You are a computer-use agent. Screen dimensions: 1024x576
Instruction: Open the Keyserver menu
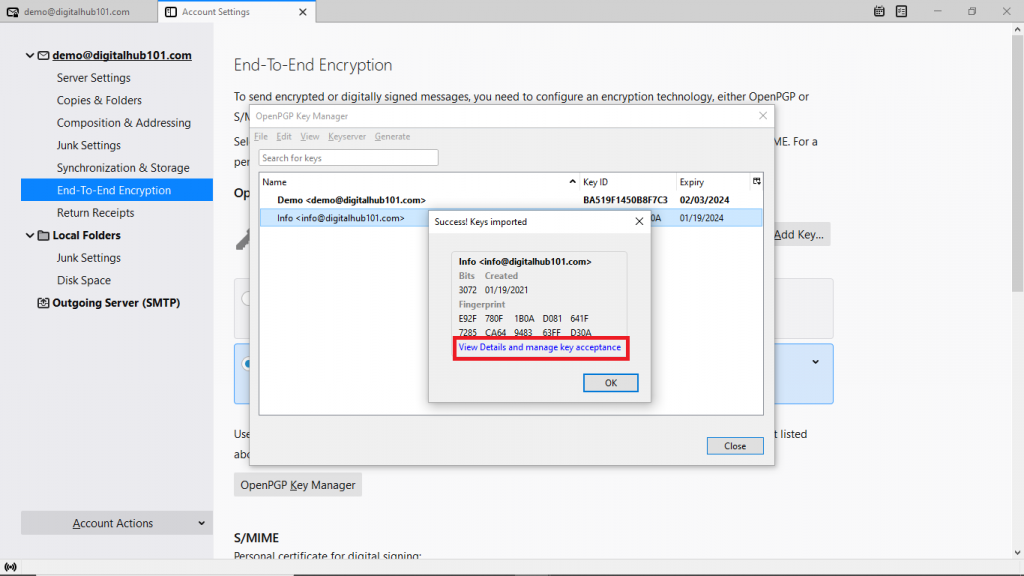point(347,136)
